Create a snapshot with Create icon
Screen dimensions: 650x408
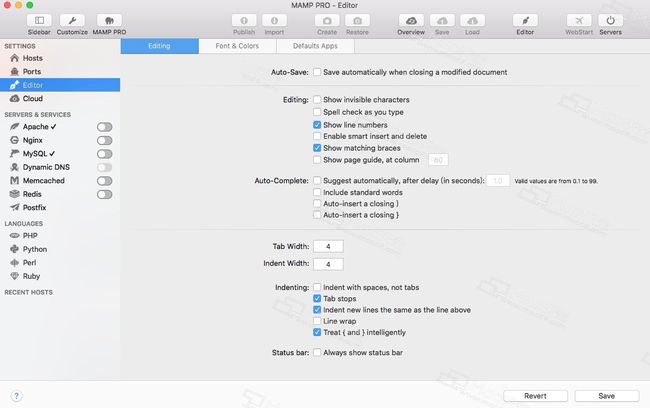coord(327,20)
